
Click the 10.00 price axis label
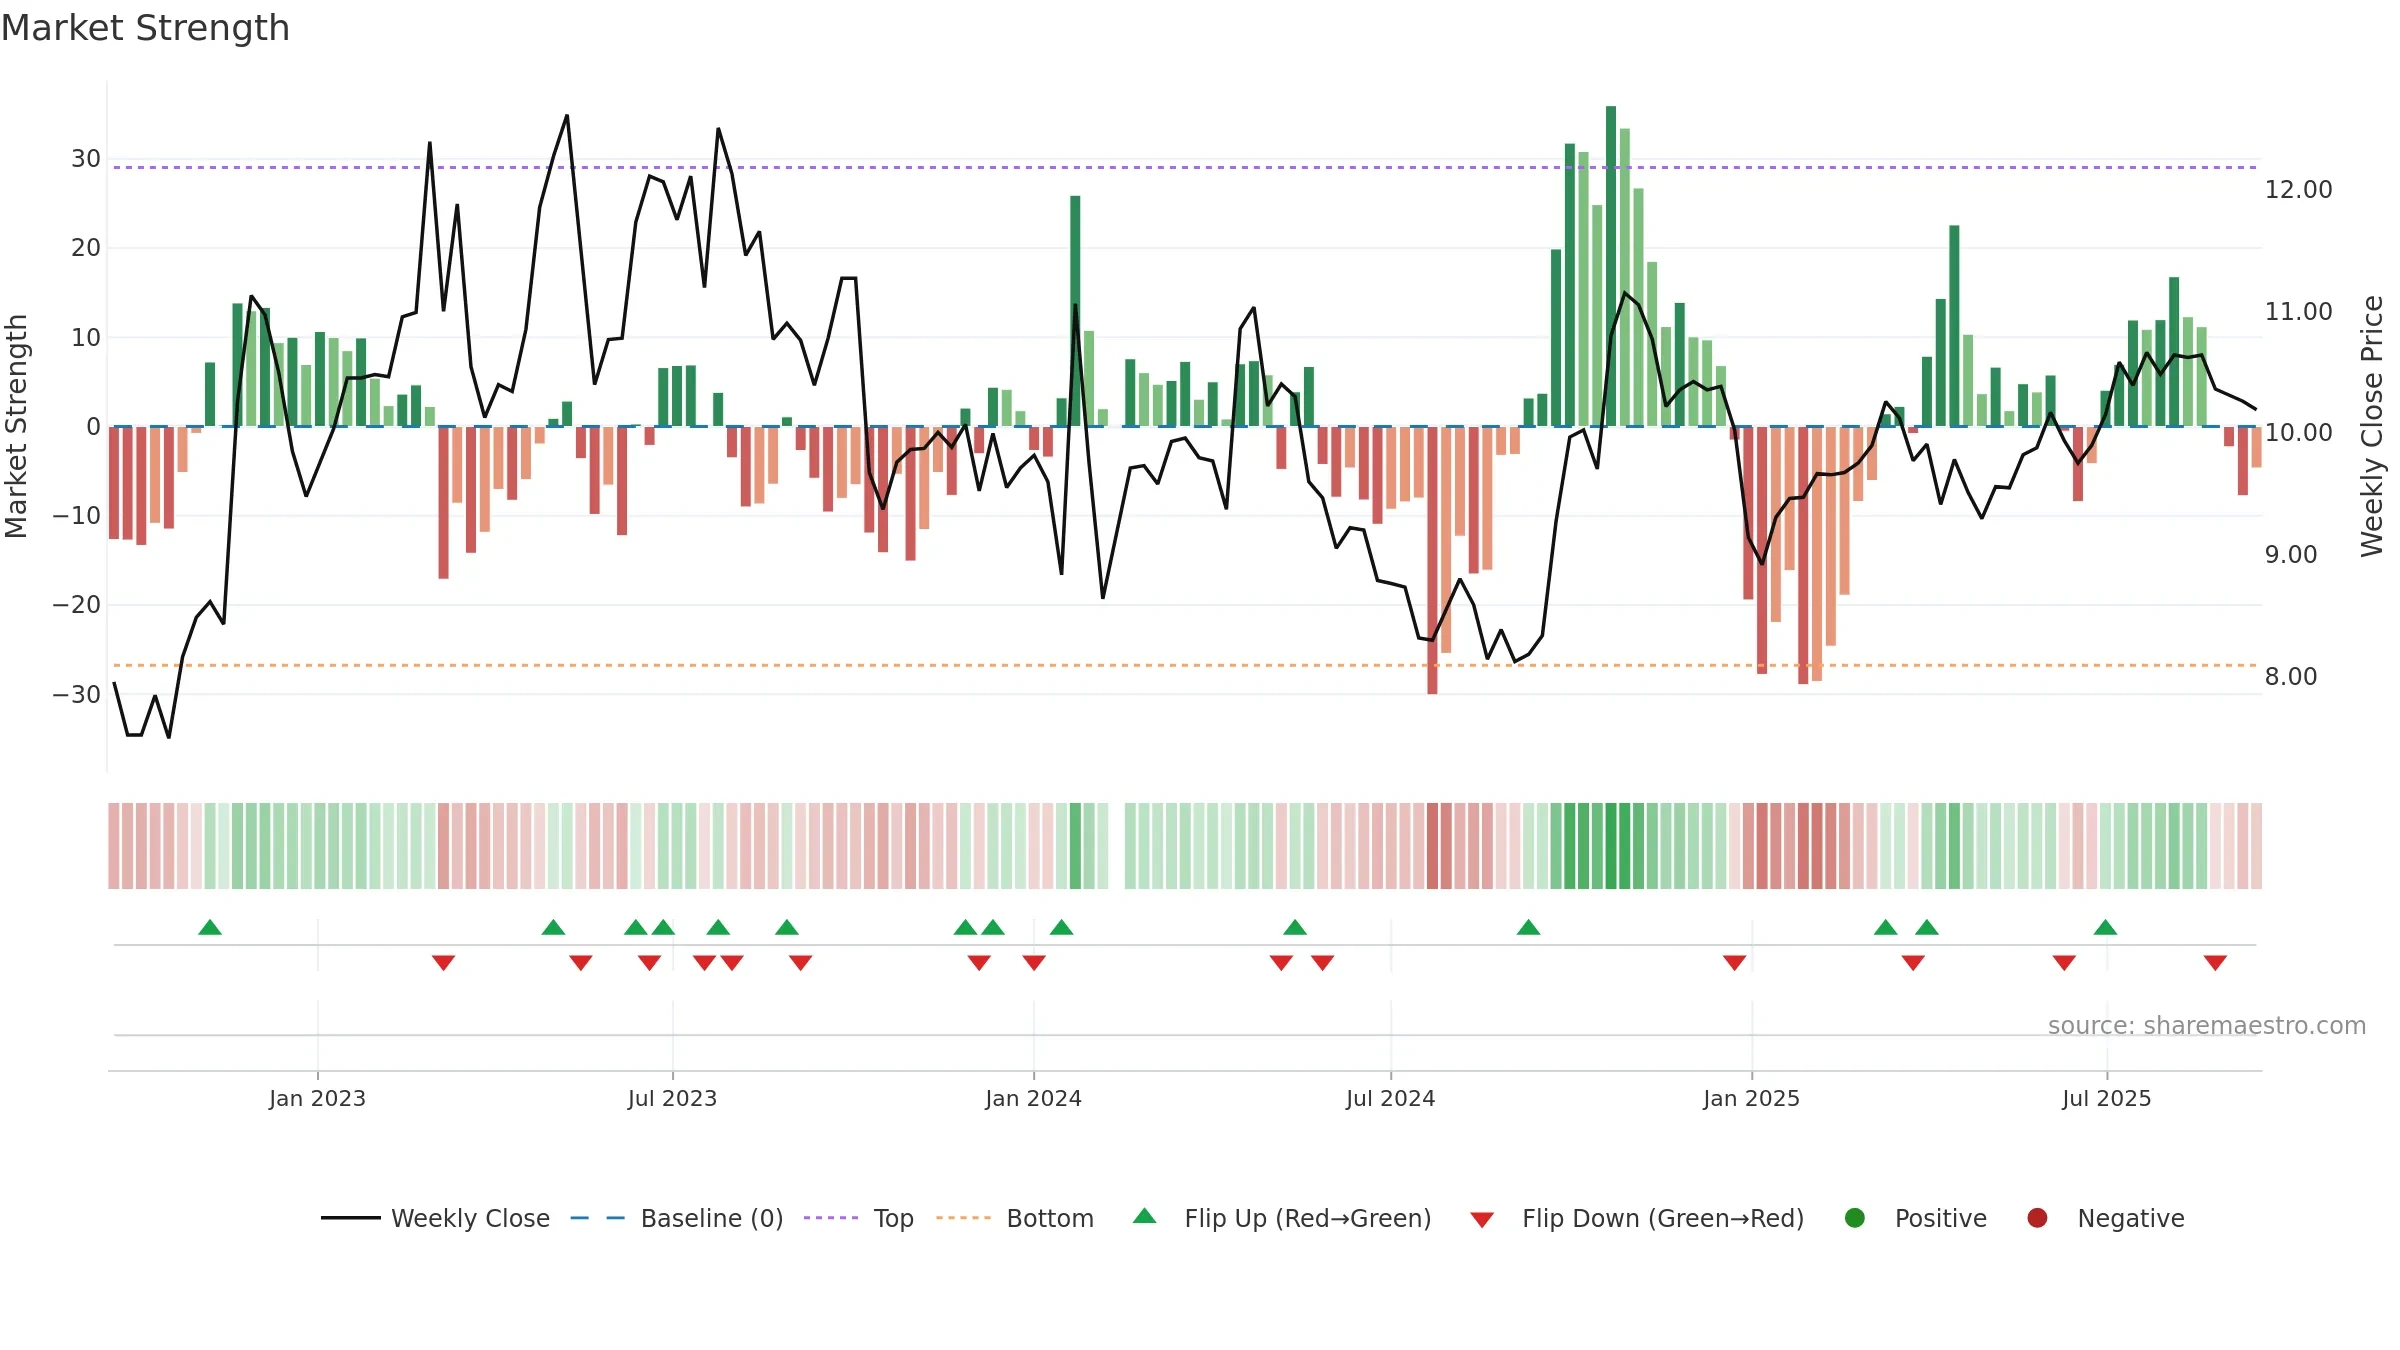tap(2298, 432)
